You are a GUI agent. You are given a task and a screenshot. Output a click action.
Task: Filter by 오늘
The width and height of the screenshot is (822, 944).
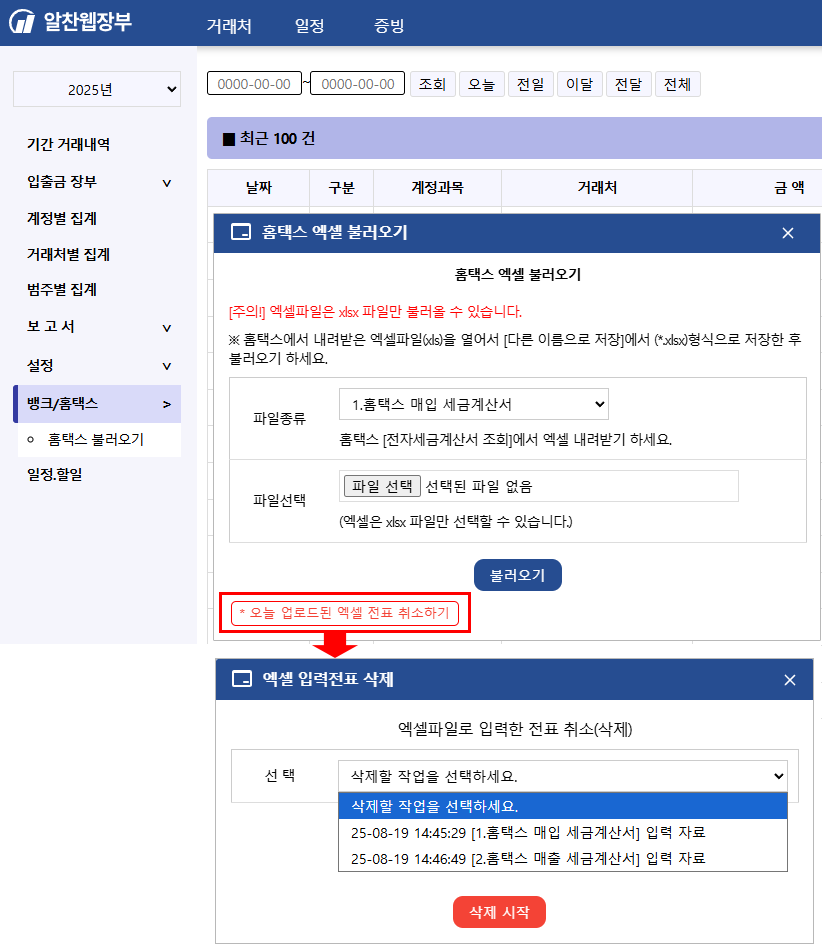[x=482, y=84]
